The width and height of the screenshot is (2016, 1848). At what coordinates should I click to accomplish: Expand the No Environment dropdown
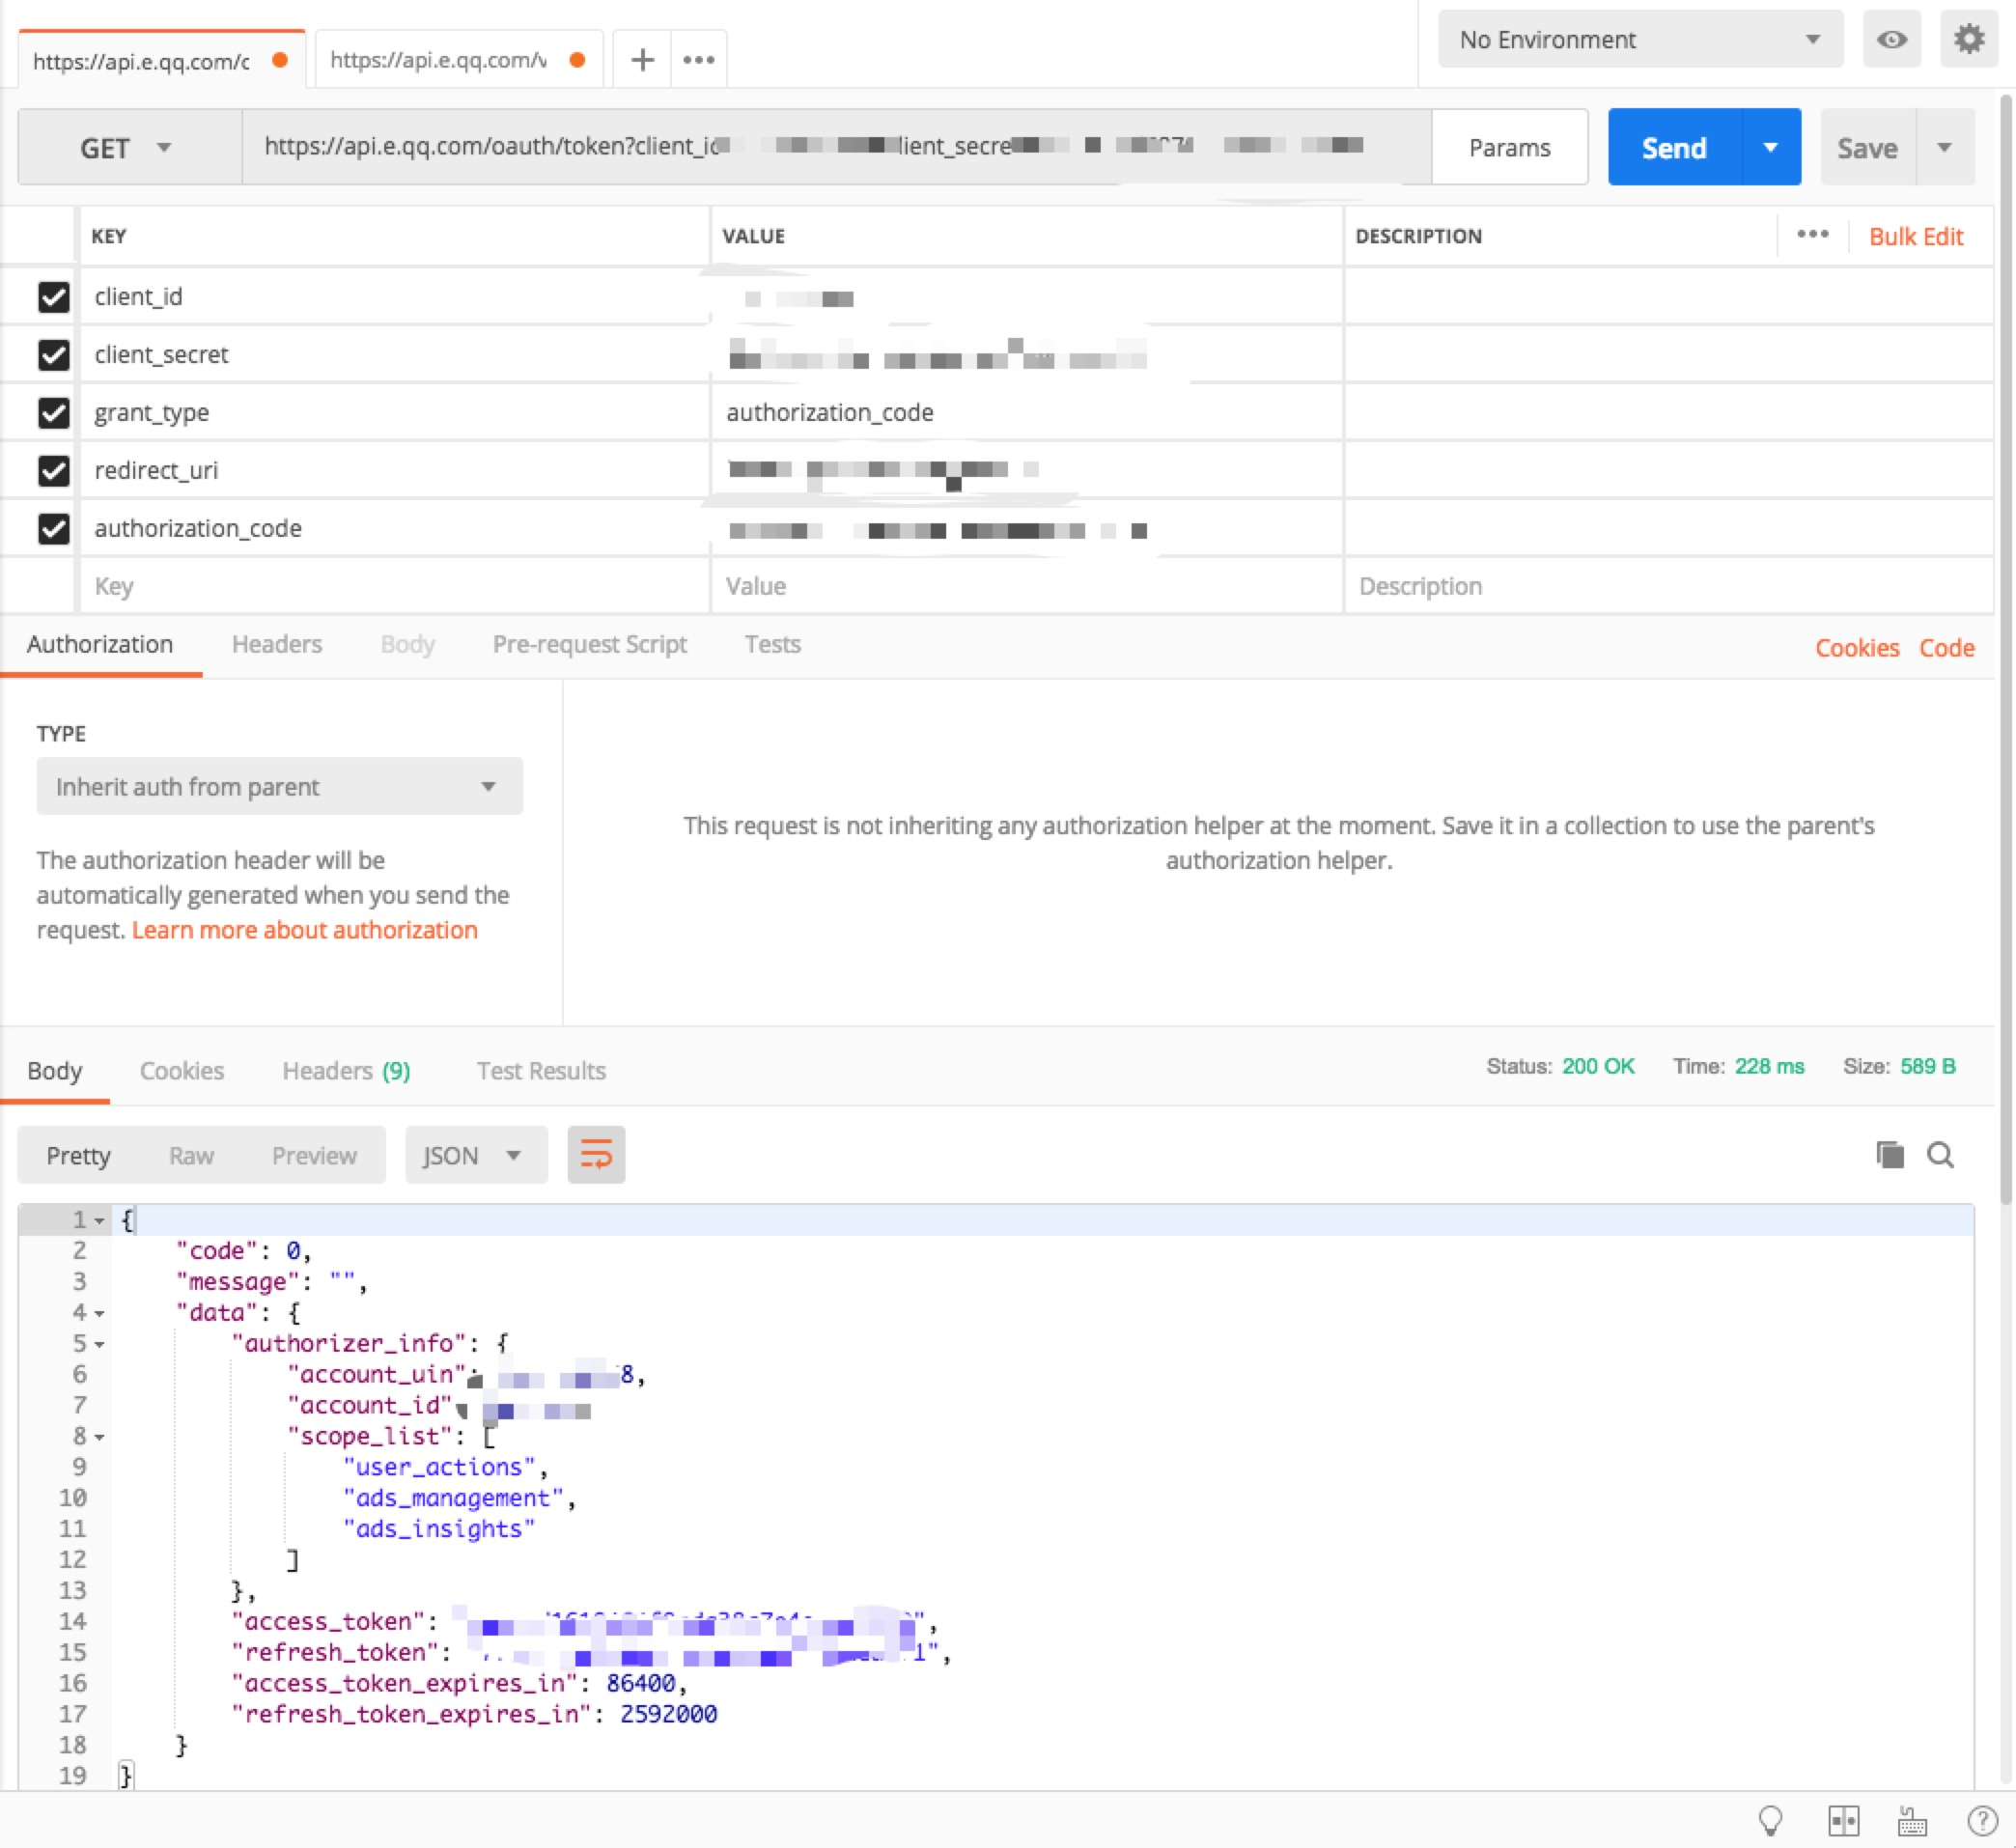click(1639, 40)
